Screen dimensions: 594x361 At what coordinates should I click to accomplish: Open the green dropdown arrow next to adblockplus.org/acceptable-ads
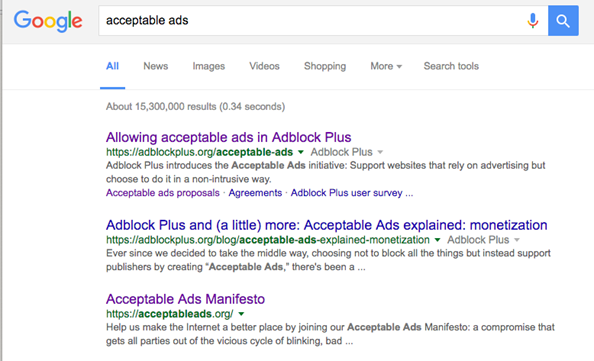point(301,152)
